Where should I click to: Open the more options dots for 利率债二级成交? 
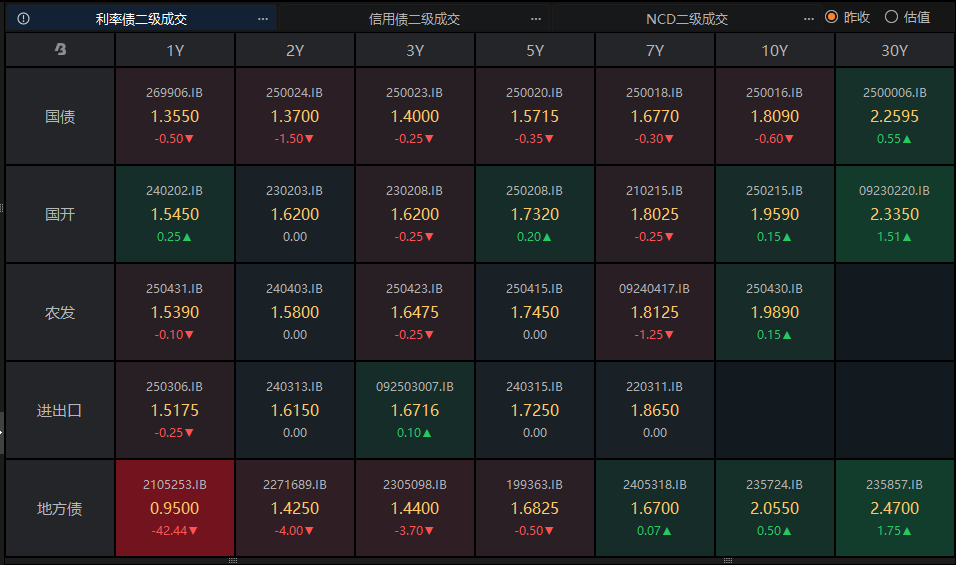click(x=263, y=18)
